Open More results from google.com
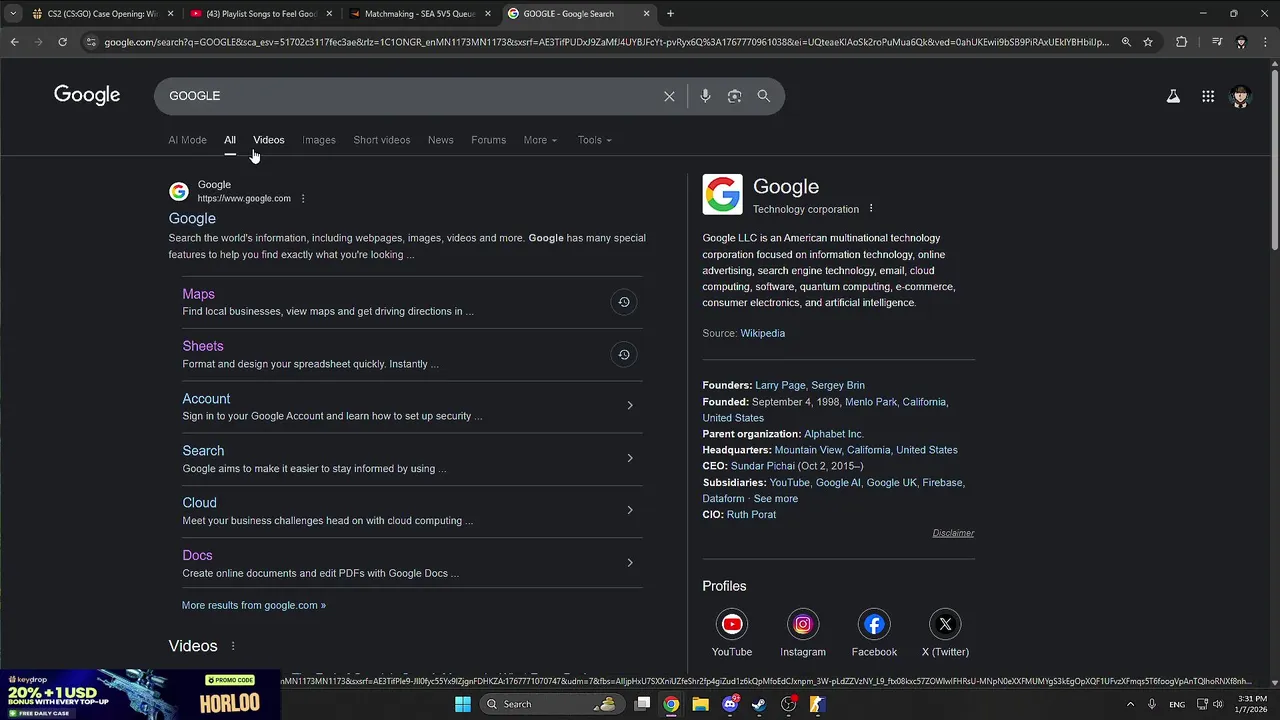Viewport: 1280px width, 720px height. (254, 605)
